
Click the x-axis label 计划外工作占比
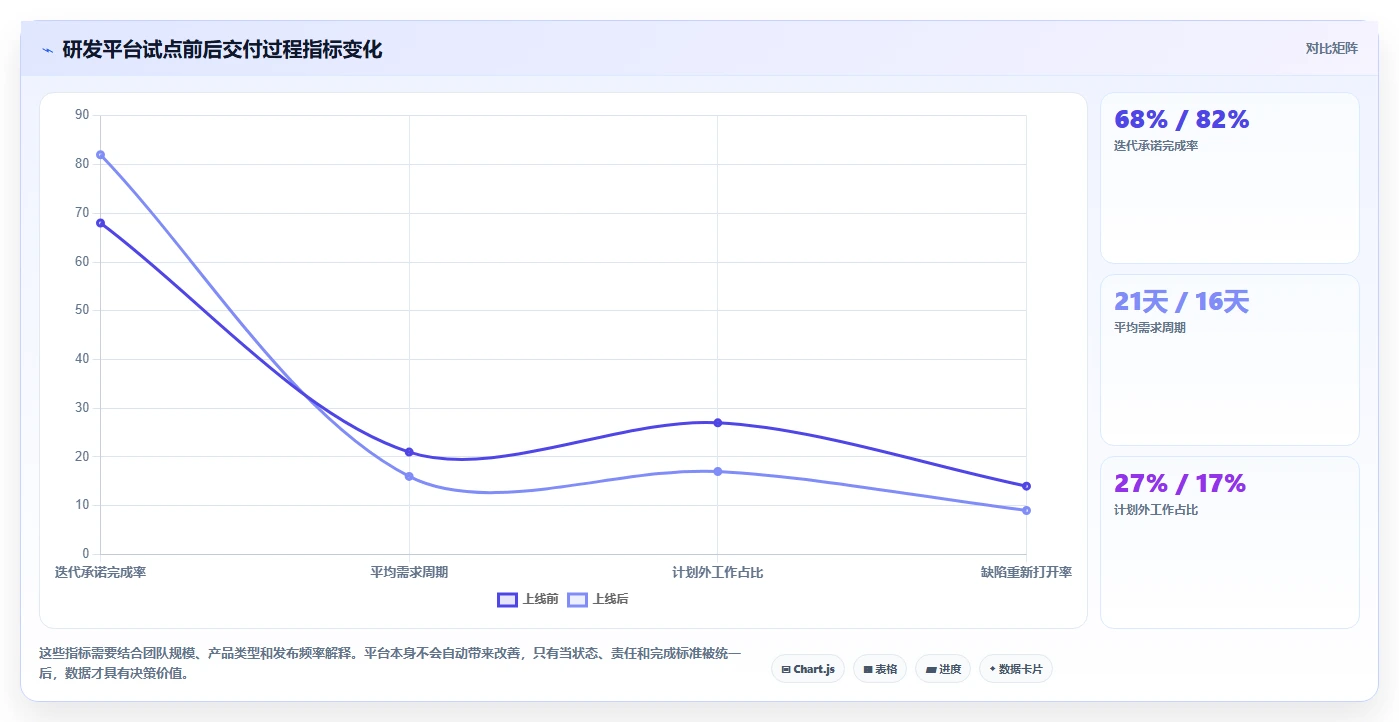[x=718, y=572]
